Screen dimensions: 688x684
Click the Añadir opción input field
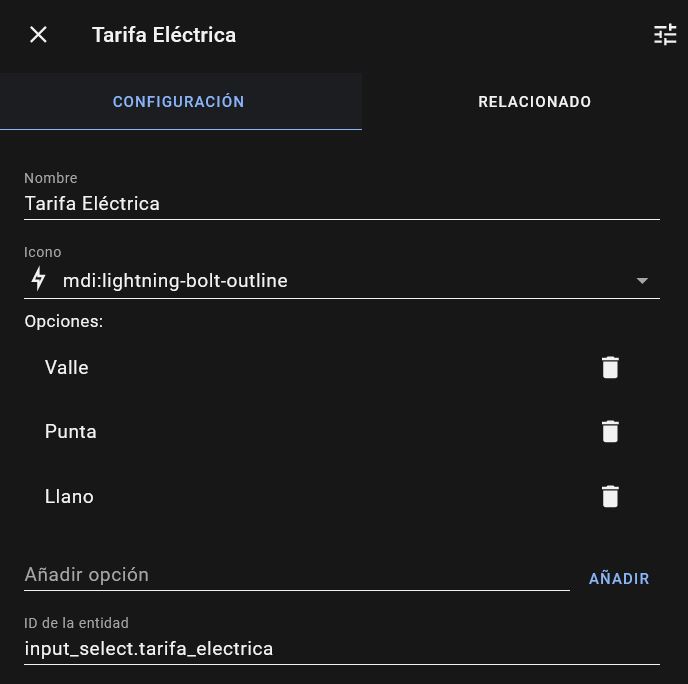(296, 575)
